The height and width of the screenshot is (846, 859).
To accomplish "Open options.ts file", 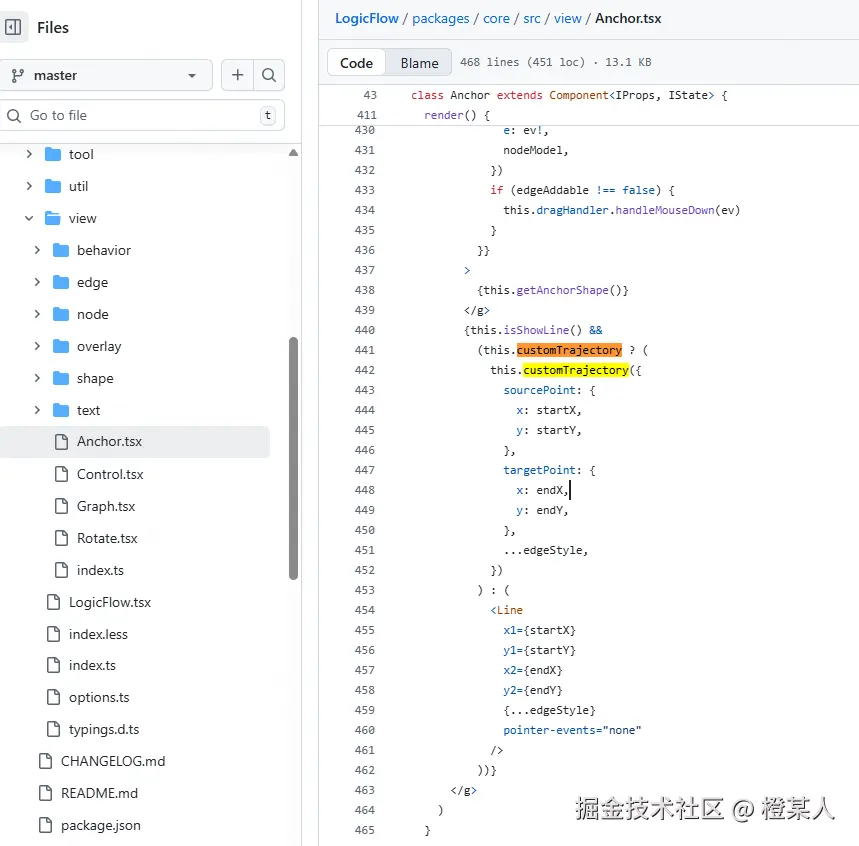I will pyautogui.click(x=99, y=698).
